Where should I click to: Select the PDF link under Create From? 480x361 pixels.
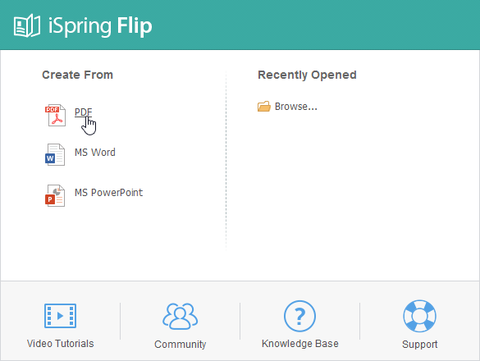83,112
